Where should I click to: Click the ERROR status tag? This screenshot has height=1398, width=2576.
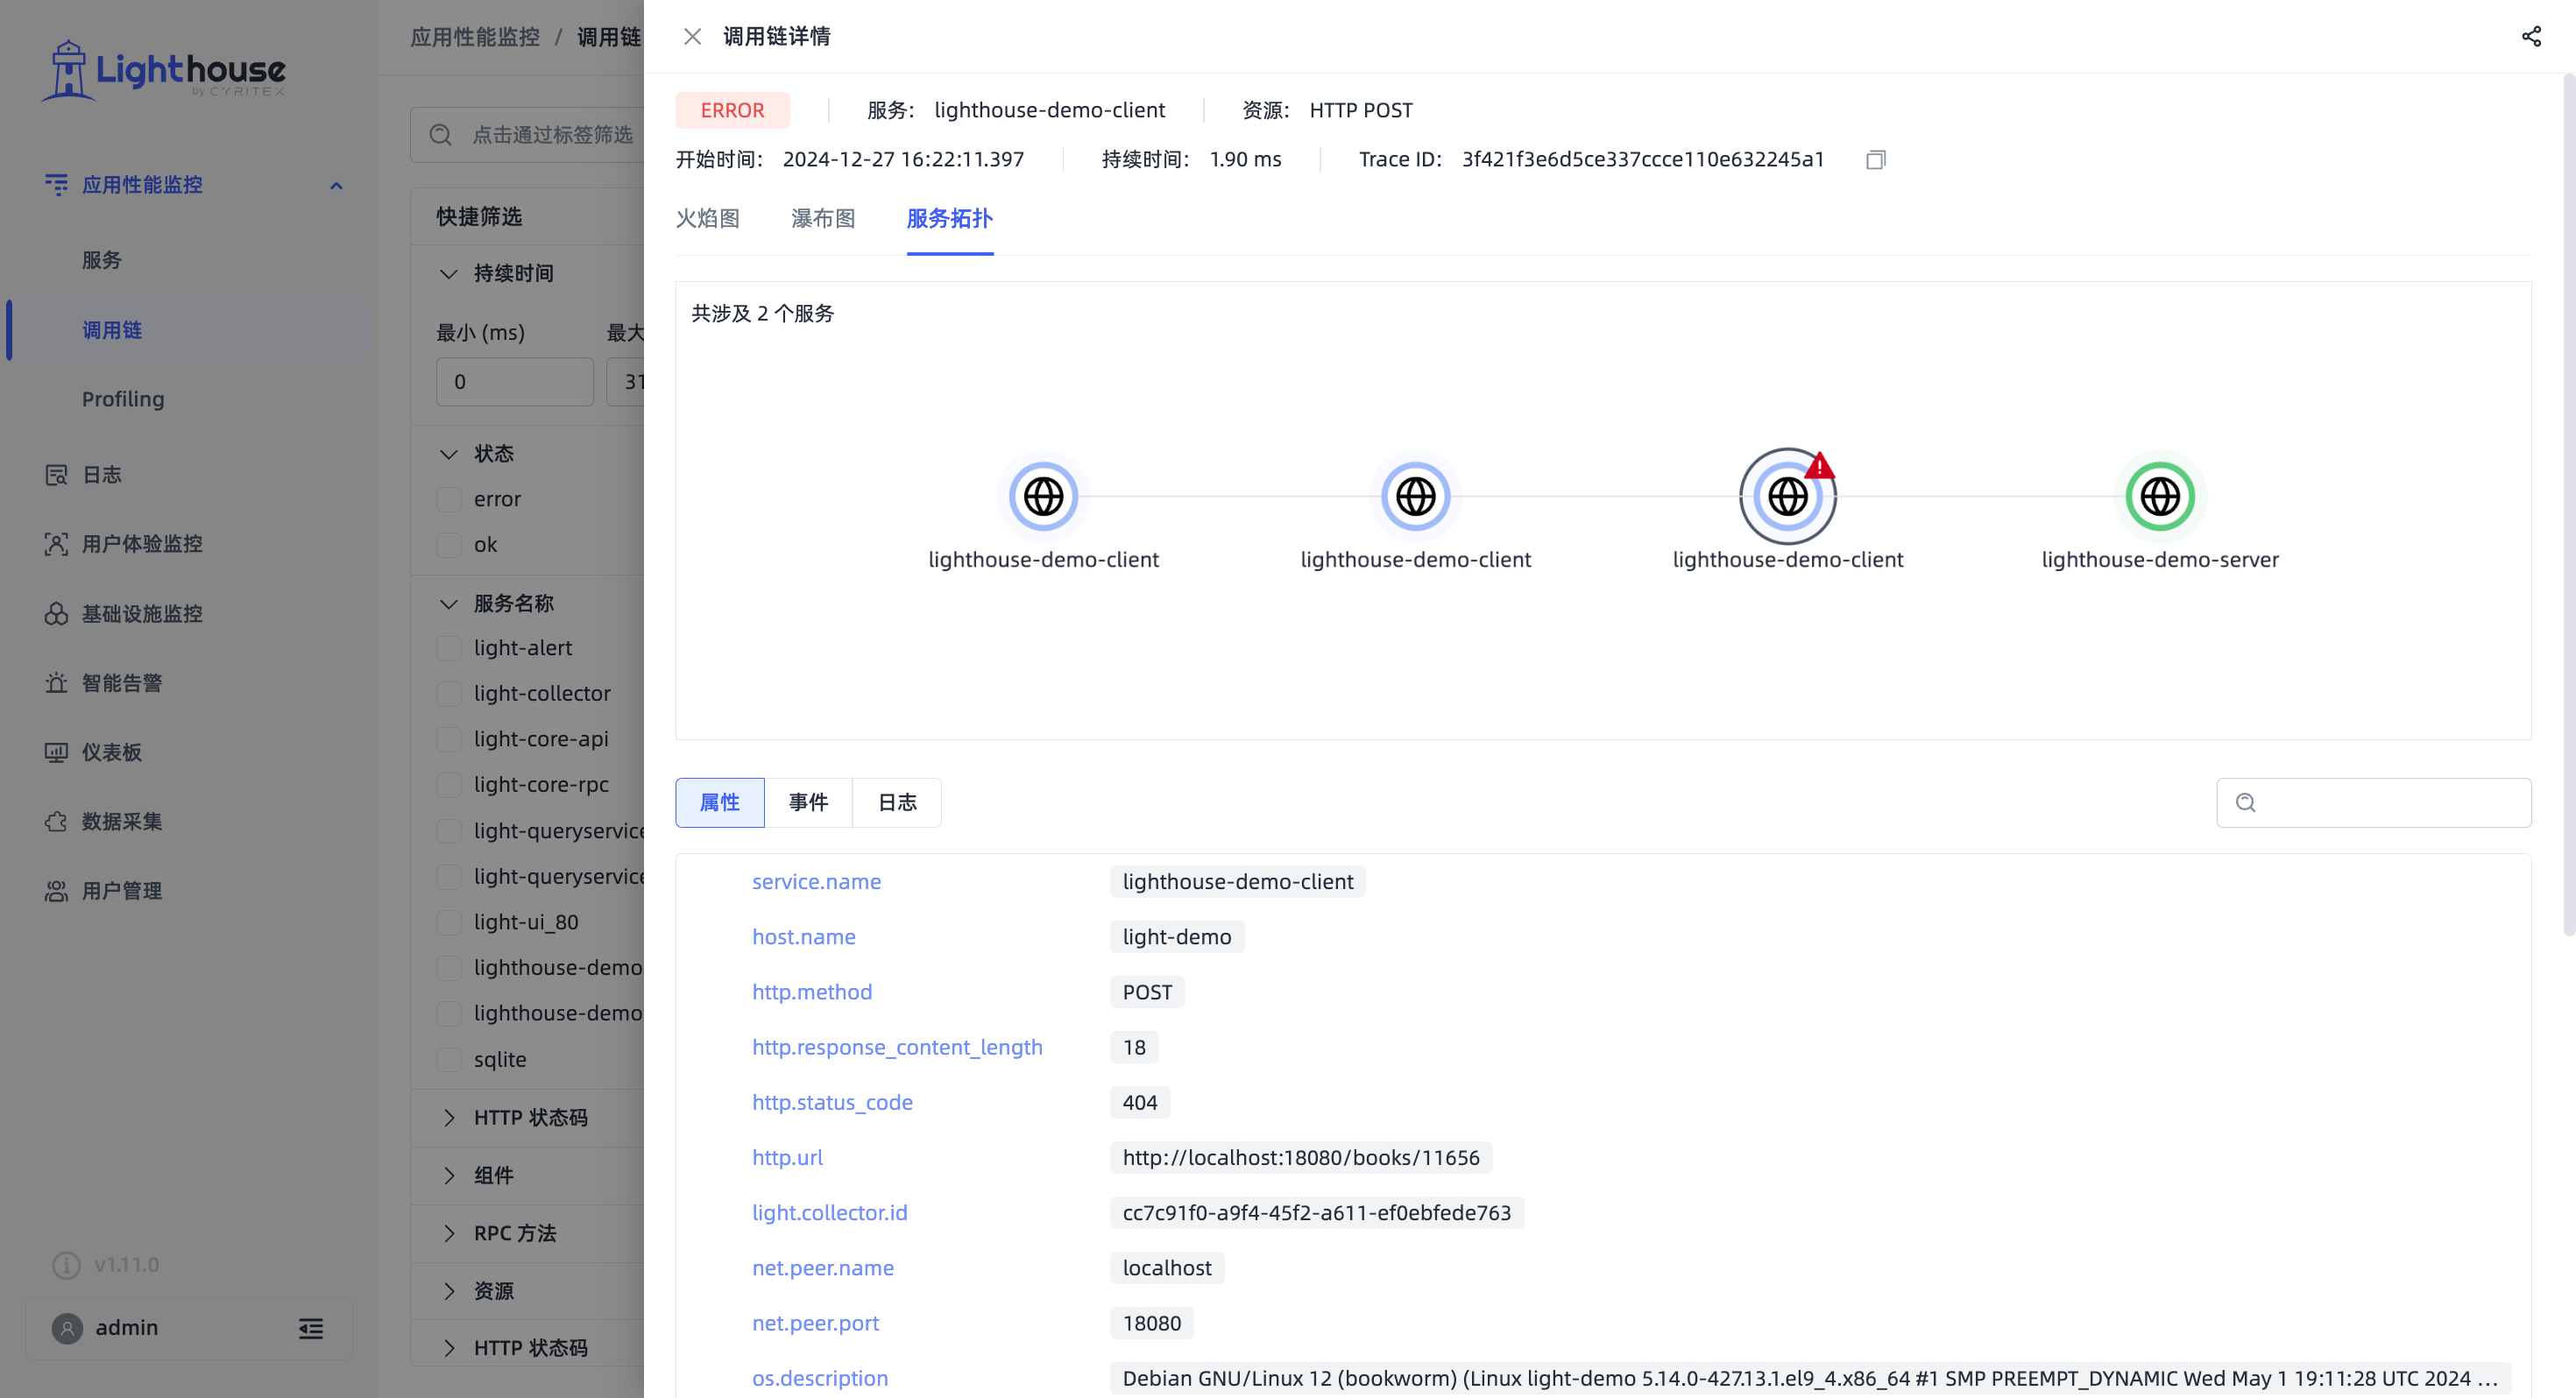[x=732, y=110]
